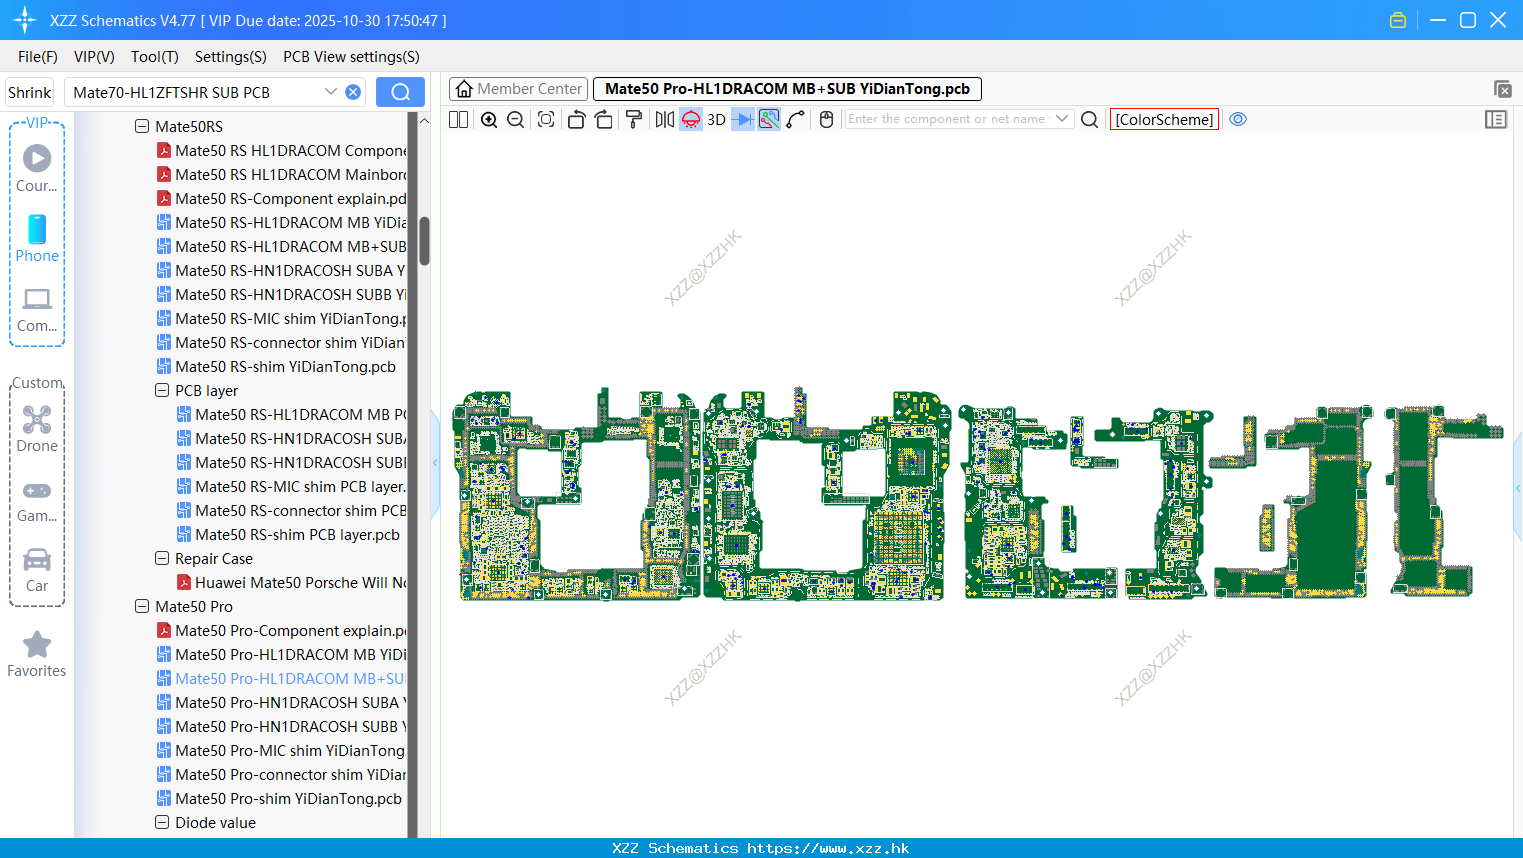The image size is (1523, 858).
Task: Open the Courses category in the sidebar
Action: point(37,168)
